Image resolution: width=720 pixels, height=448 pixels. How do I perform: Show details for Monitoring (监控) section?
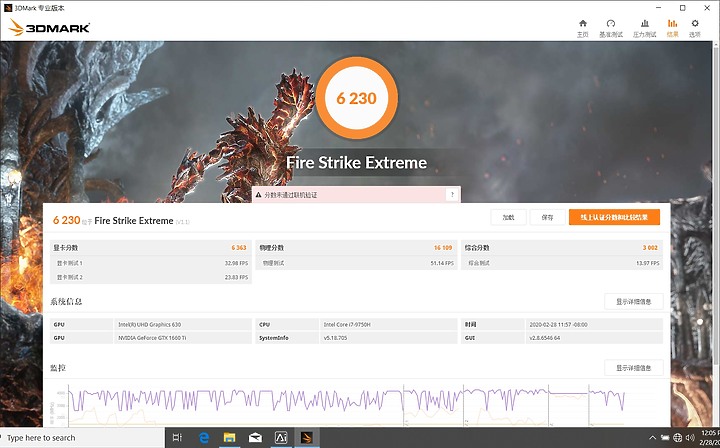(634, 368)
